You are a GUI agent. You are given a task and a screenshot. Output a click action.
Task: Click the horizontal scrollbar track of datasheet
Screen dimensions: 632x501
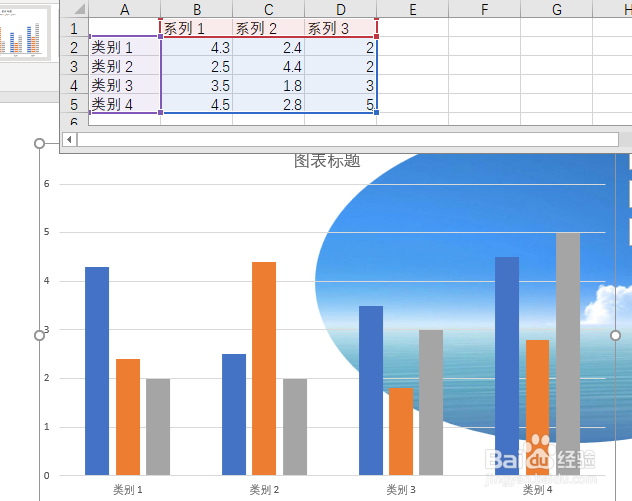[x=348, y=139]
